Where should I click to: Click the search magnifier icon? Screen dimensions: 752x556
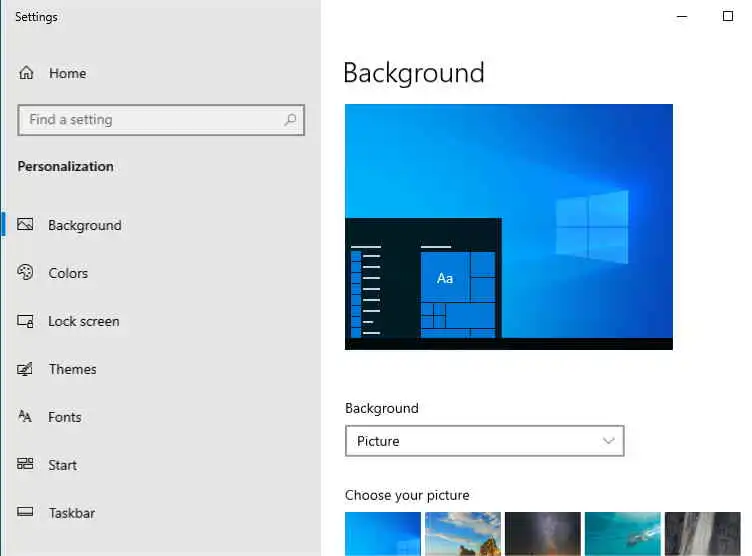click(290, 119)
